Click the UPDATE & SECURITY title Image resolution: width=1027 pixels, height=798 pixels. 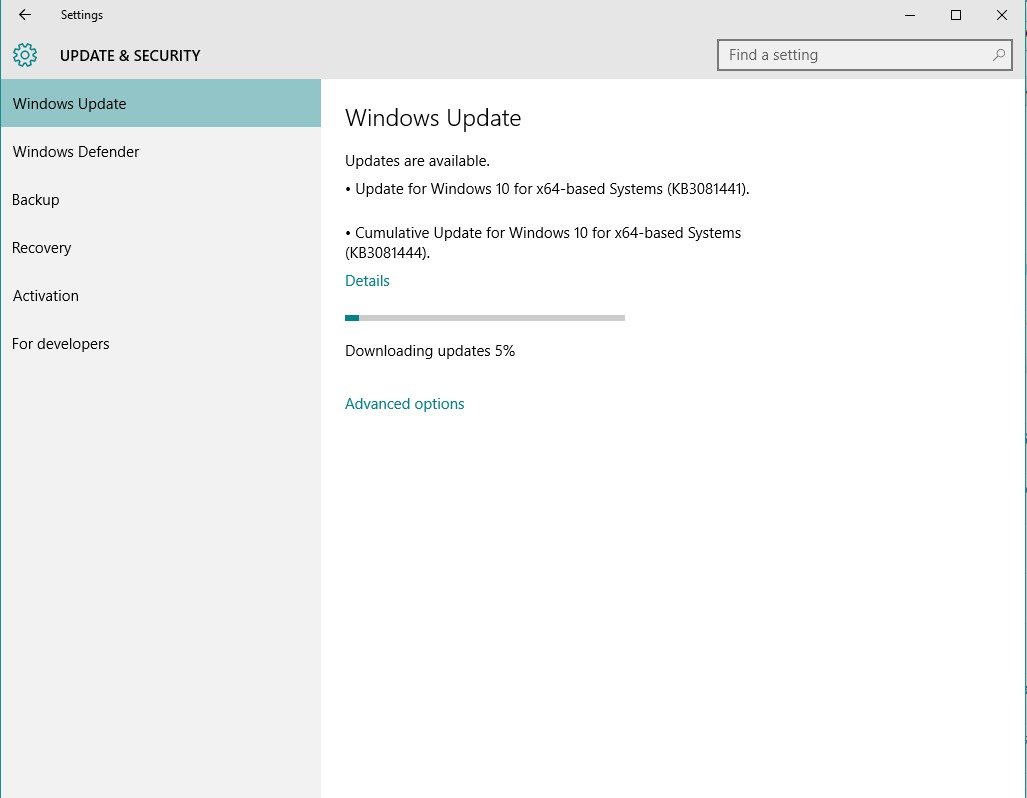pos(130,56)
